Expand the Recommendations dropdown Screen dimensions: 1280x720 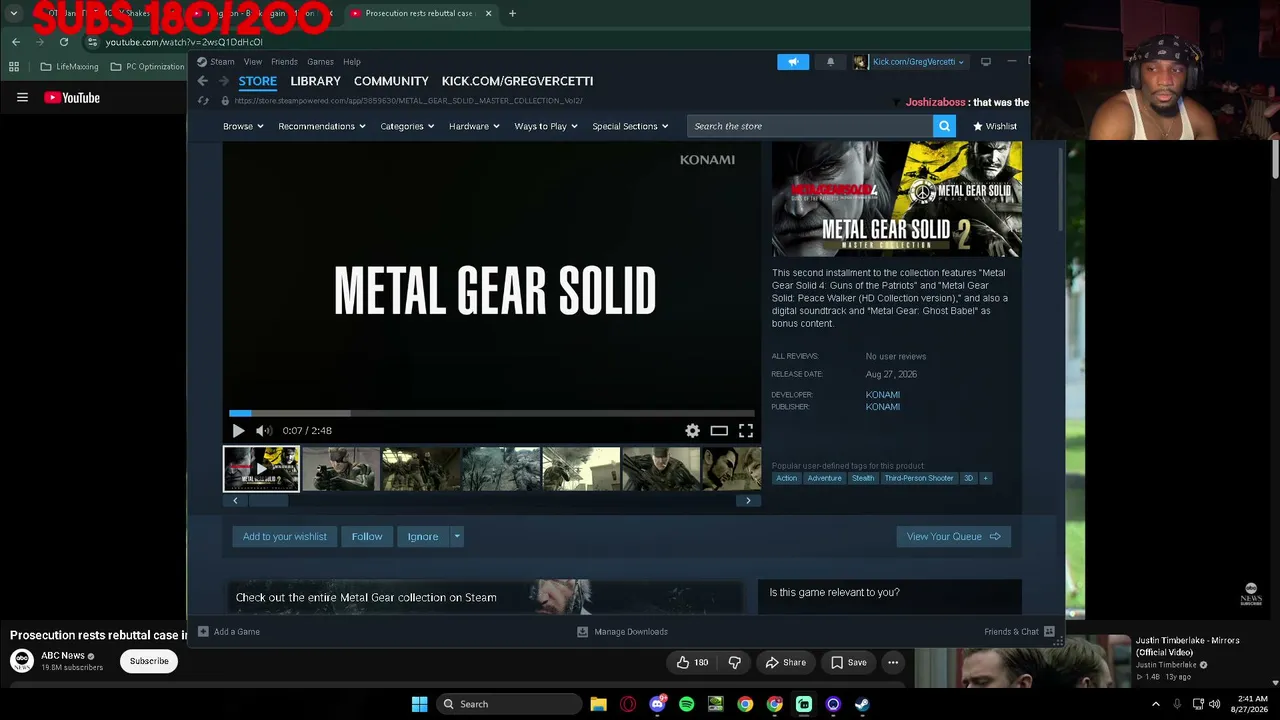click(x=322, y=126)
